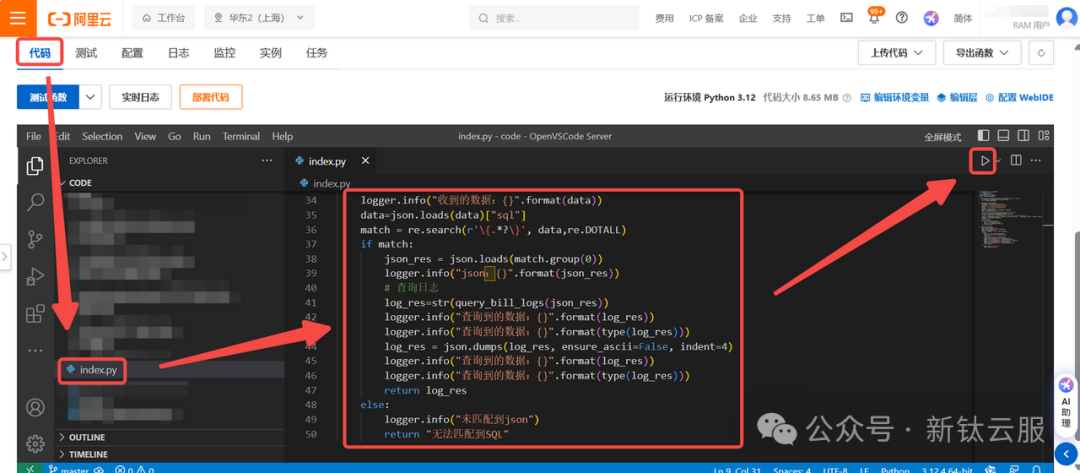Open the floating AI 助理 assistant button
The width and height of the screenshot is (1080, 473).
point(1066,403)
